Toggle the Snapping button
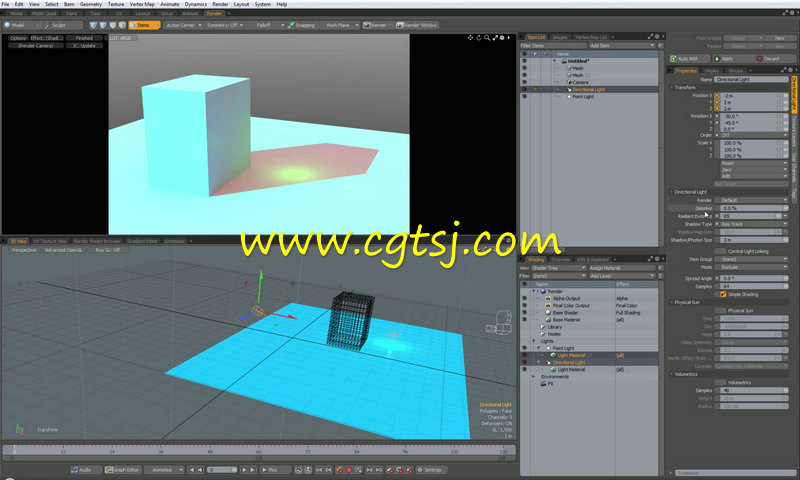 pos(302,25)
